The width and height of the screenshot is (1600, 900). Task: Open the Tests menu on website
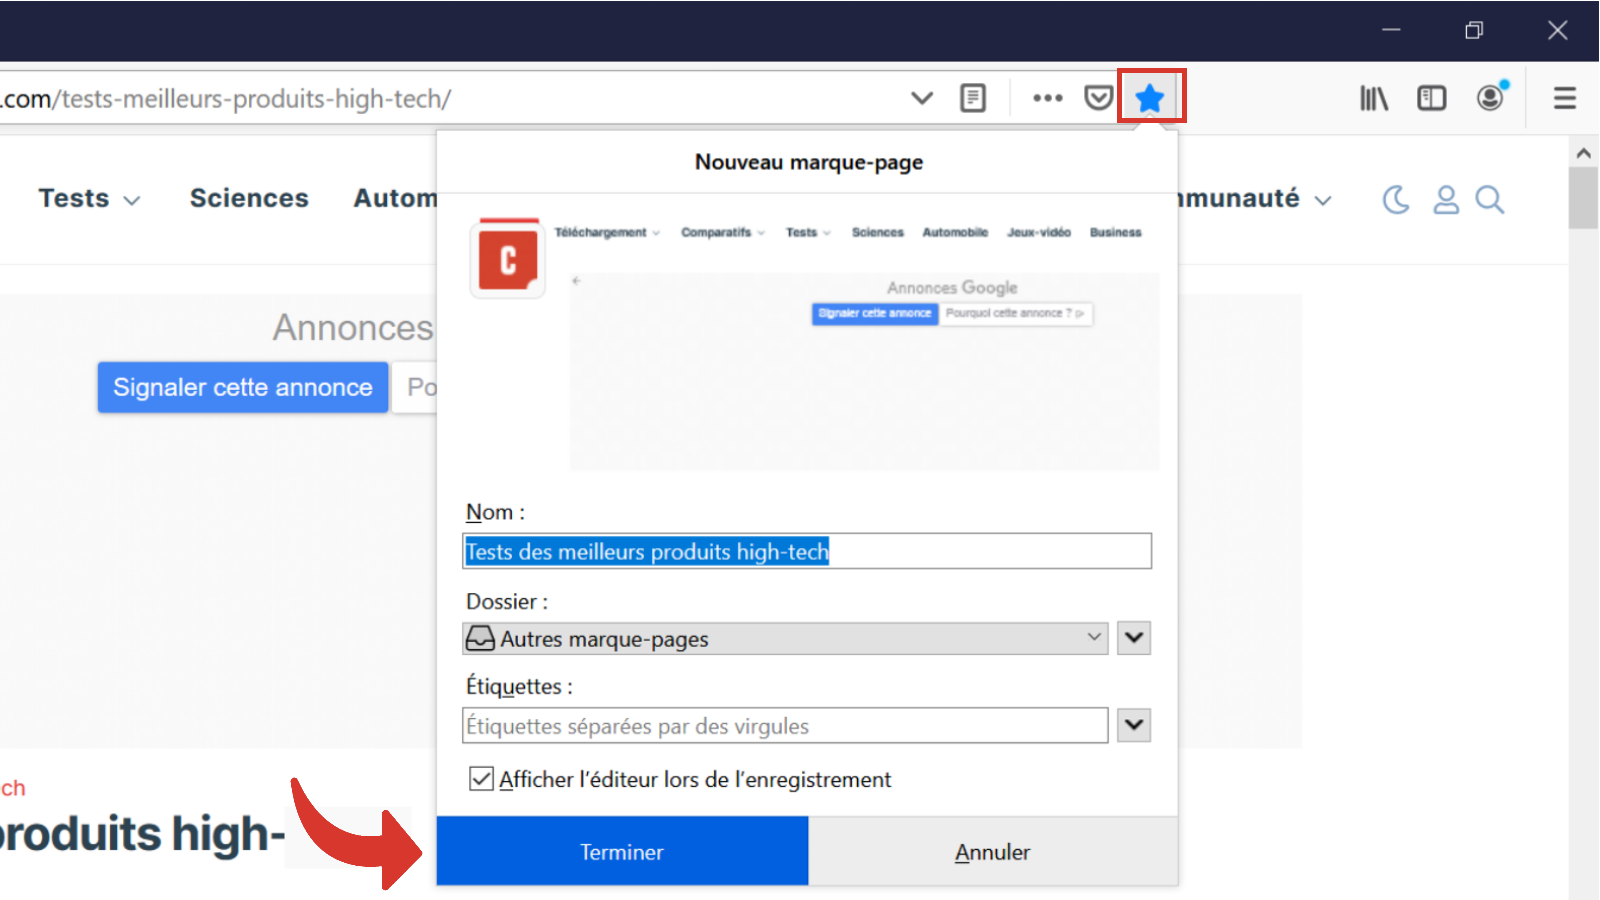tap(89, 198)
